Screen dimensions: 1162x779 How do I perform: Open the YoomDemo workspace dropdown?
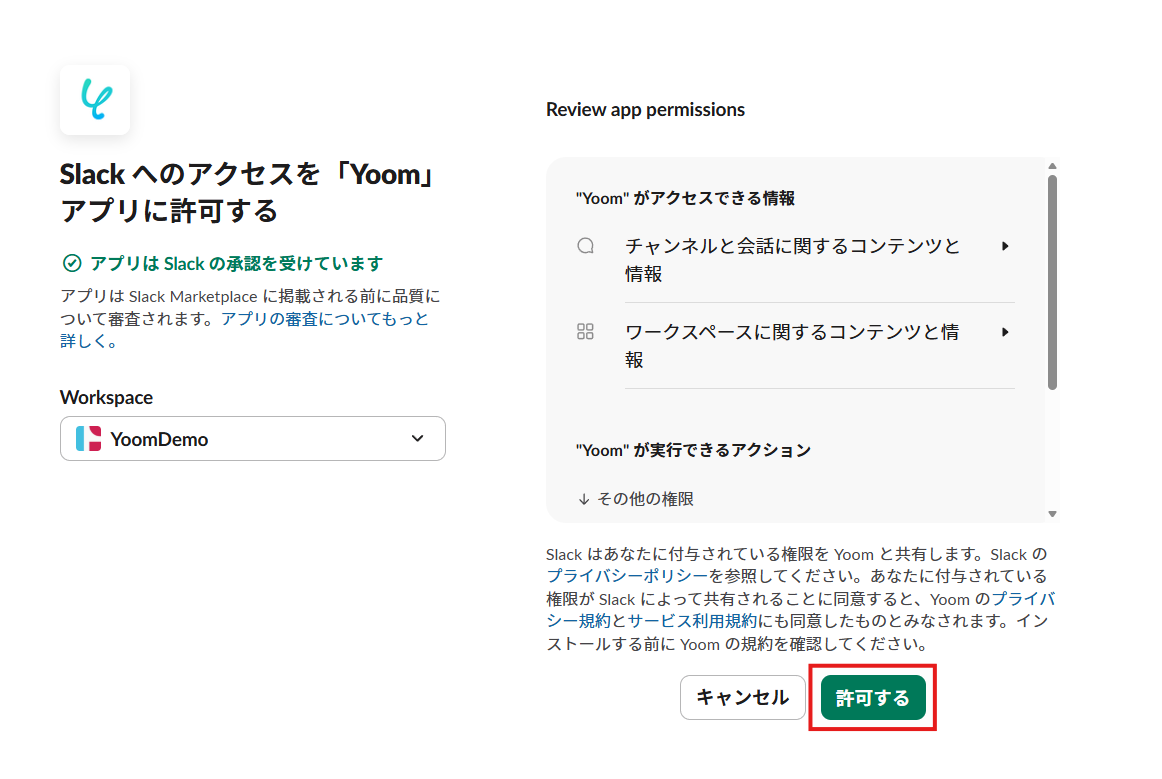point(253,439)
